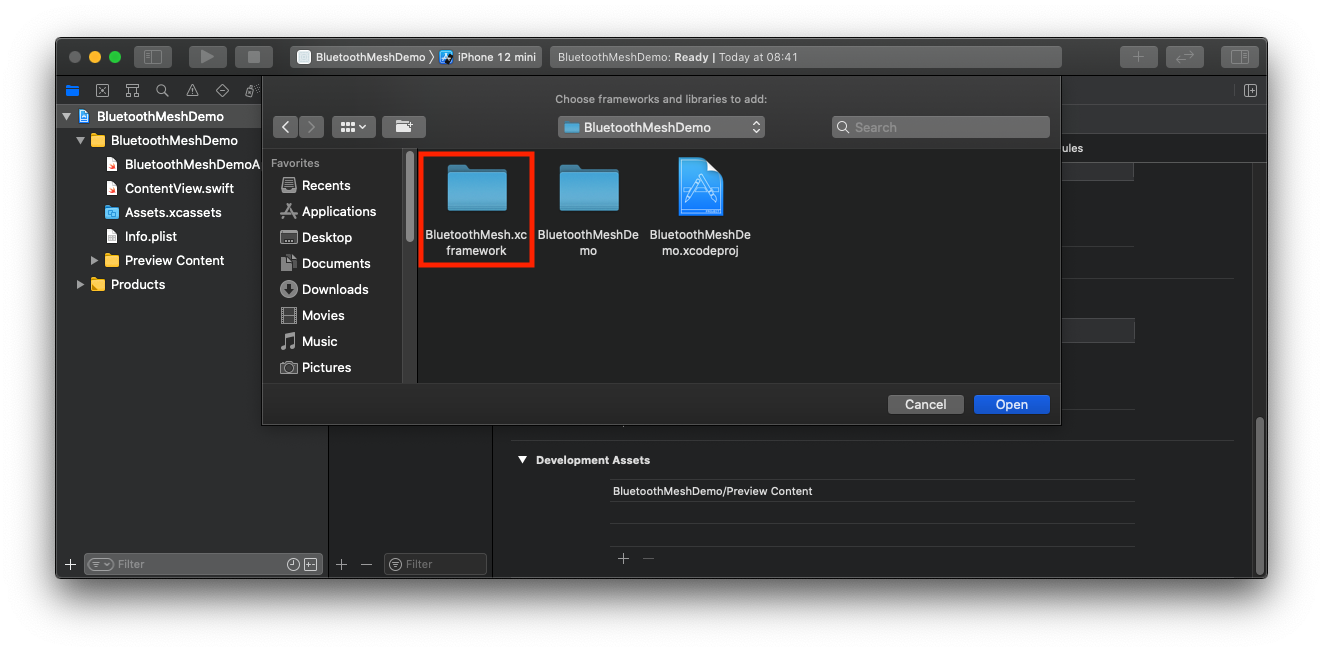
Task: Open the Find navigator magnifier icon
Action: pyautogui.click(x=162, y=90)
